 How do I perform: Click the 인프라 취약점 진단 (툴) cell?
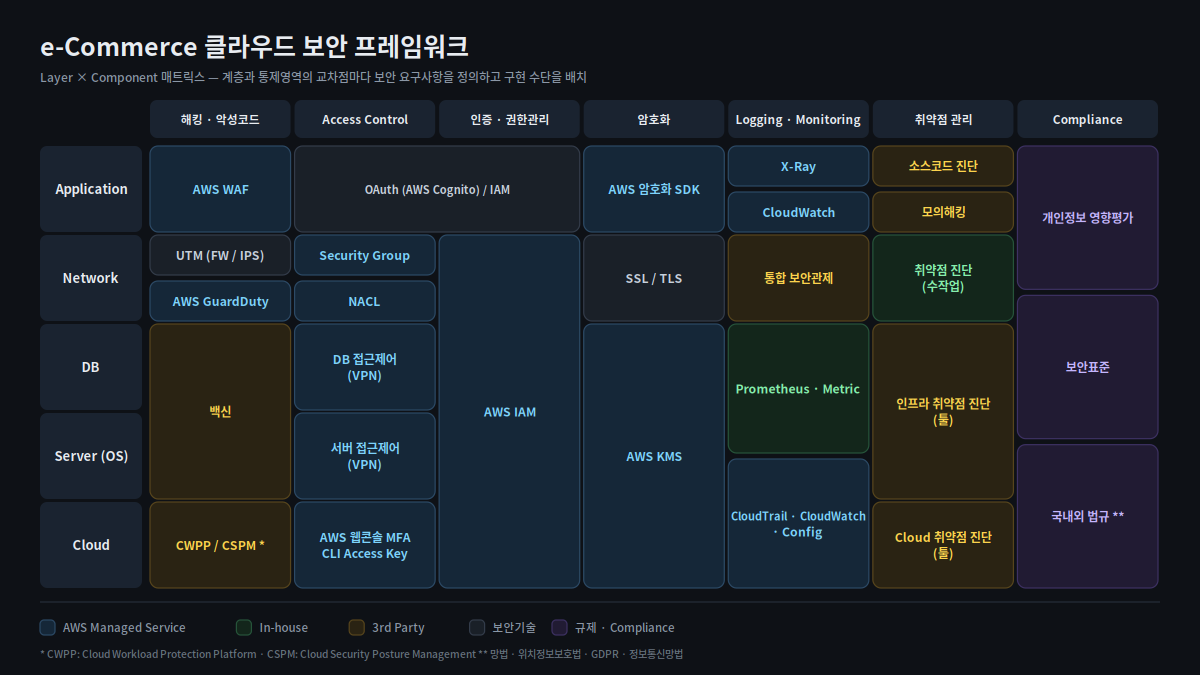point(943,412)
